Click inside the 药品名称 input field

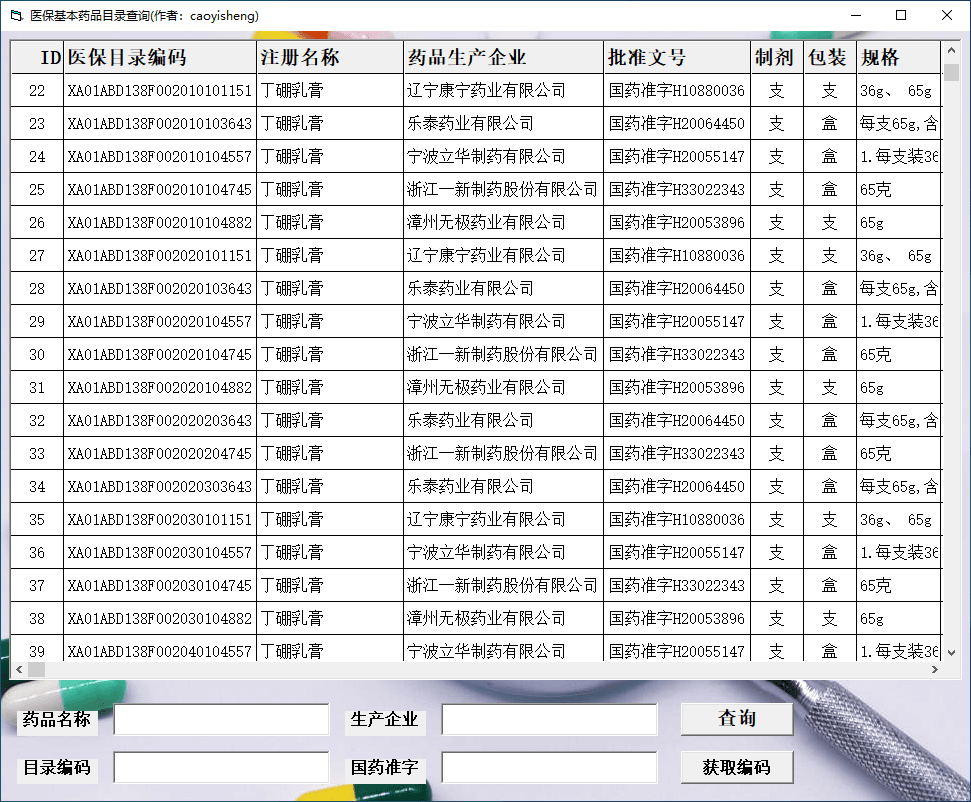222,719
